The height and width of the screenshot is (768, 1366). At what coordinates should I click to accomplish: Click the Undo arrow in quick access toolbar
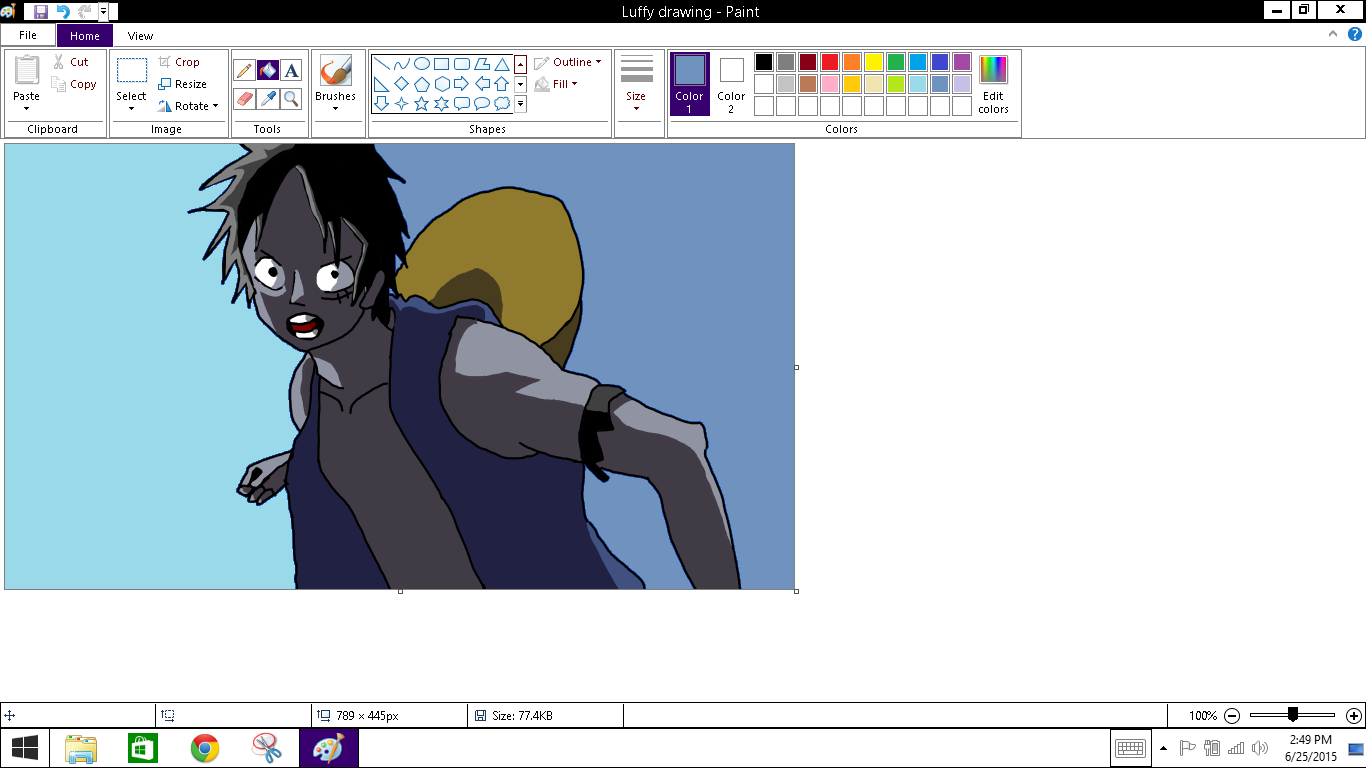point(62,11)
